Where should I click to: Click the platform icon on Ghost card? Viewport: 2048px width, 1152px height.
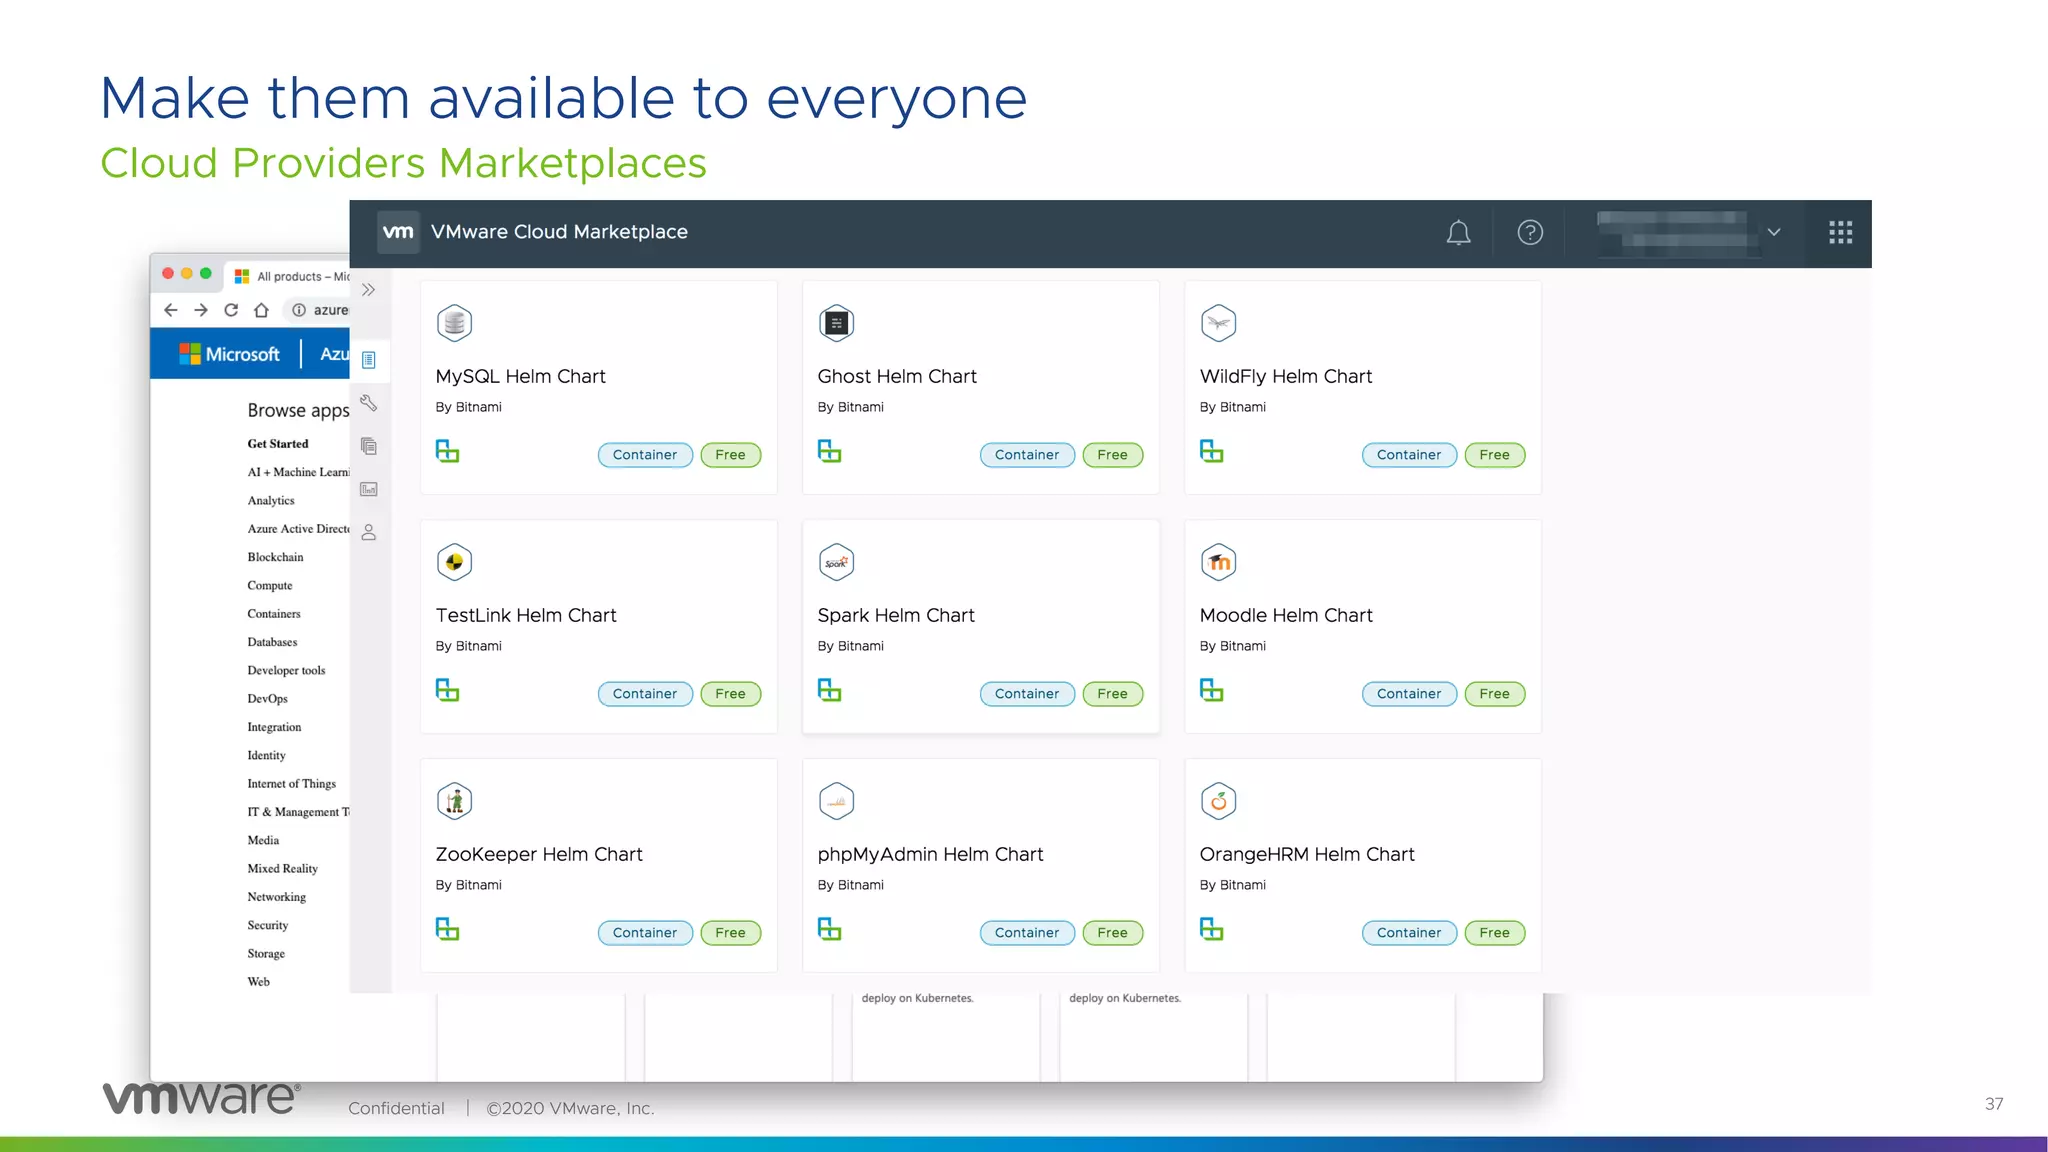point(829,451)
